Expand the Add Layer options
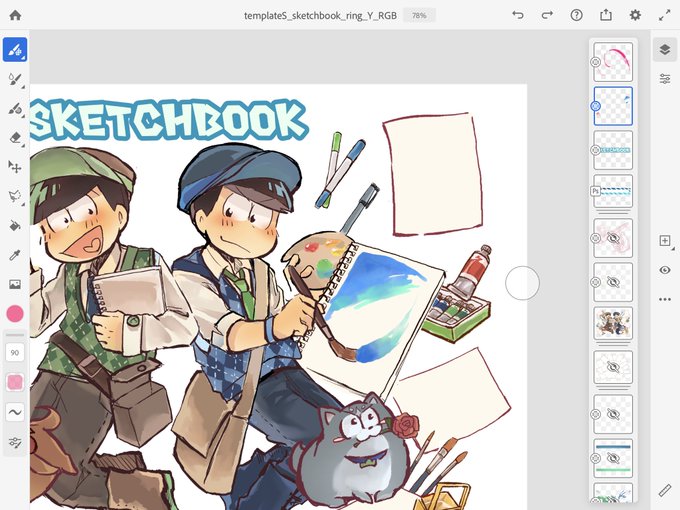The width and height of the screenshot is (680, 510). [x=666, y=241]
